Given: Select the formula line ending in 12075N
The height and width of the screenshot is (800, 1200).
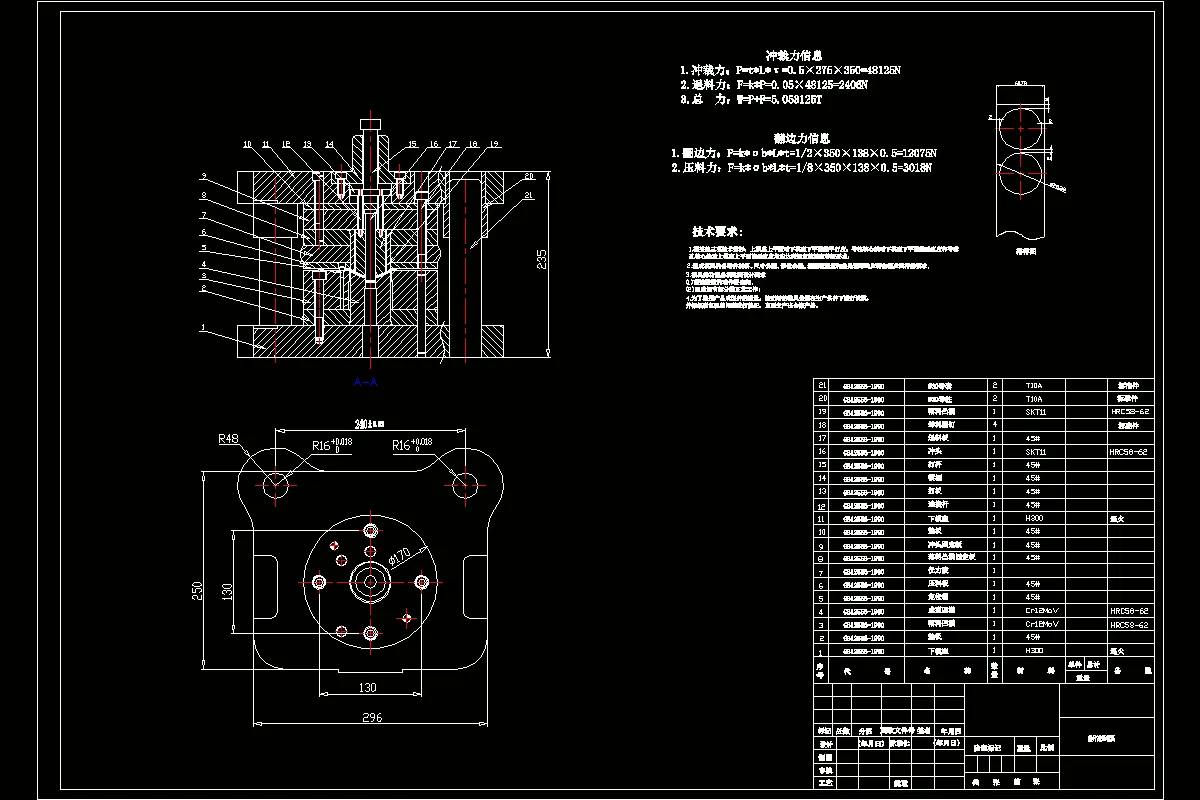Looking at the screenshot, I should click(x=804, y=153).
